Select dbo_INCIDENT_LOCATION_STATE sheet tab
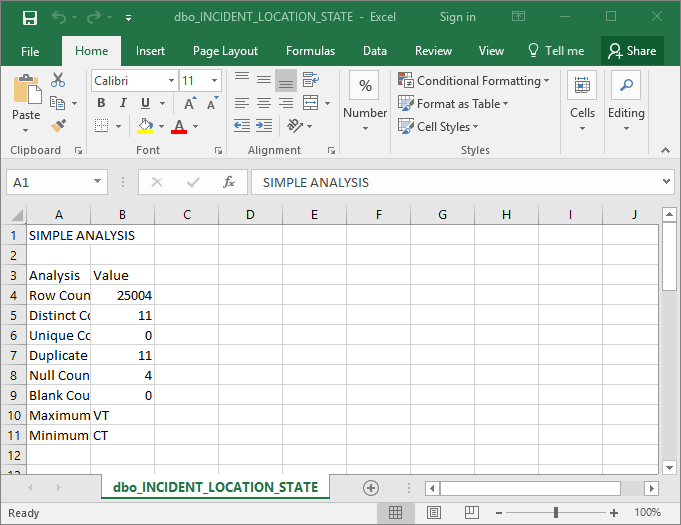This screenshot has height=525, width=681. click(x=215, y=487)
